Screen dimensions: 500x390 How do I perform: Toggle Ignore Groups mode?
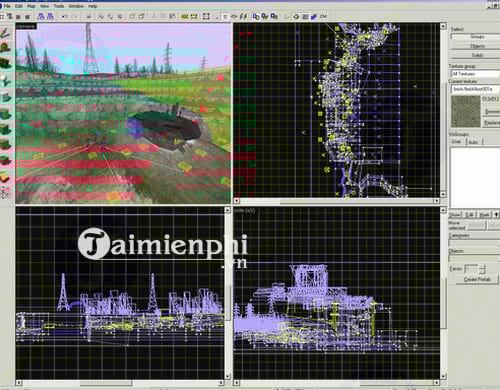click(x=119, y=16)
